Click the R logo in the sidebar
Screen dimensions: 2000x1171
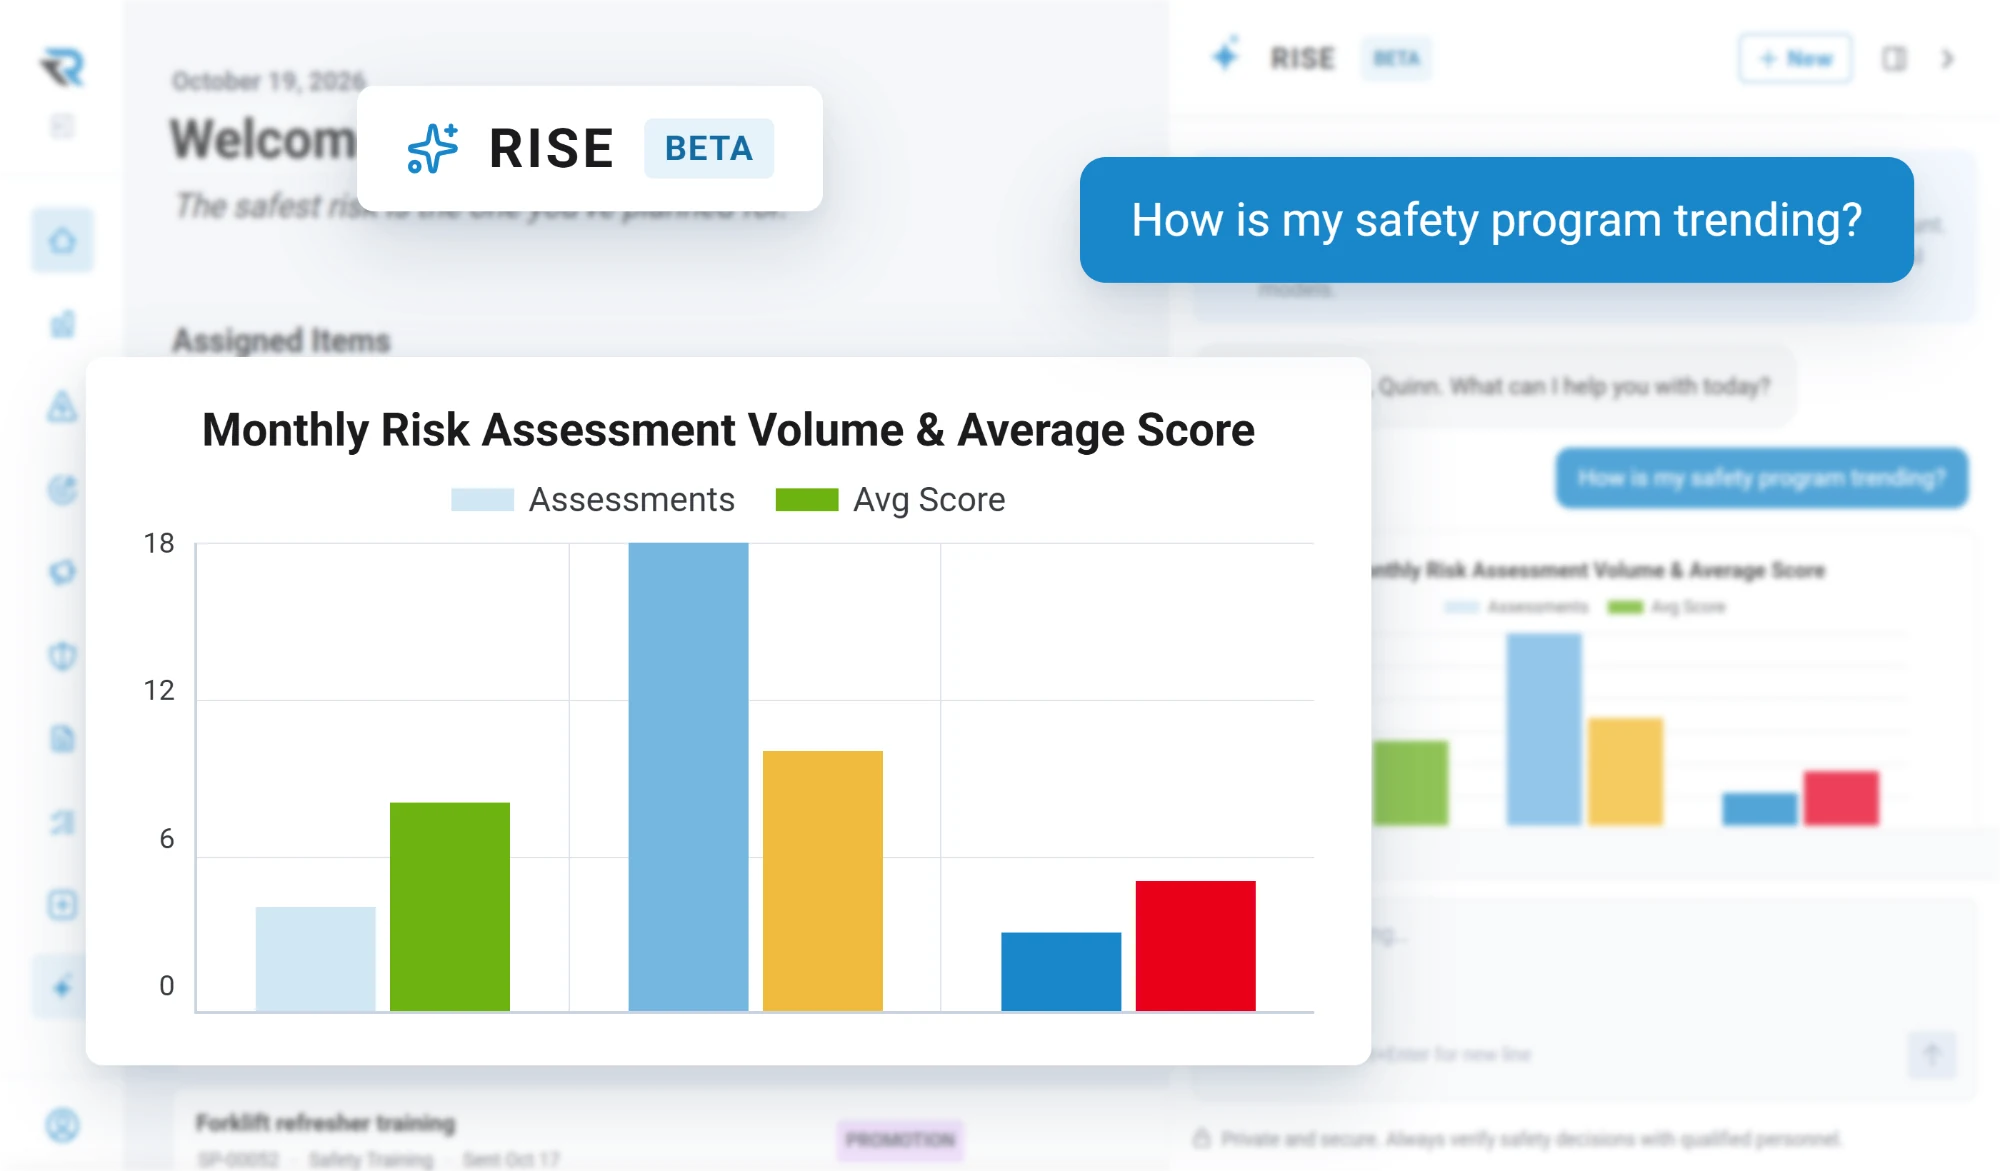(62, 66)
